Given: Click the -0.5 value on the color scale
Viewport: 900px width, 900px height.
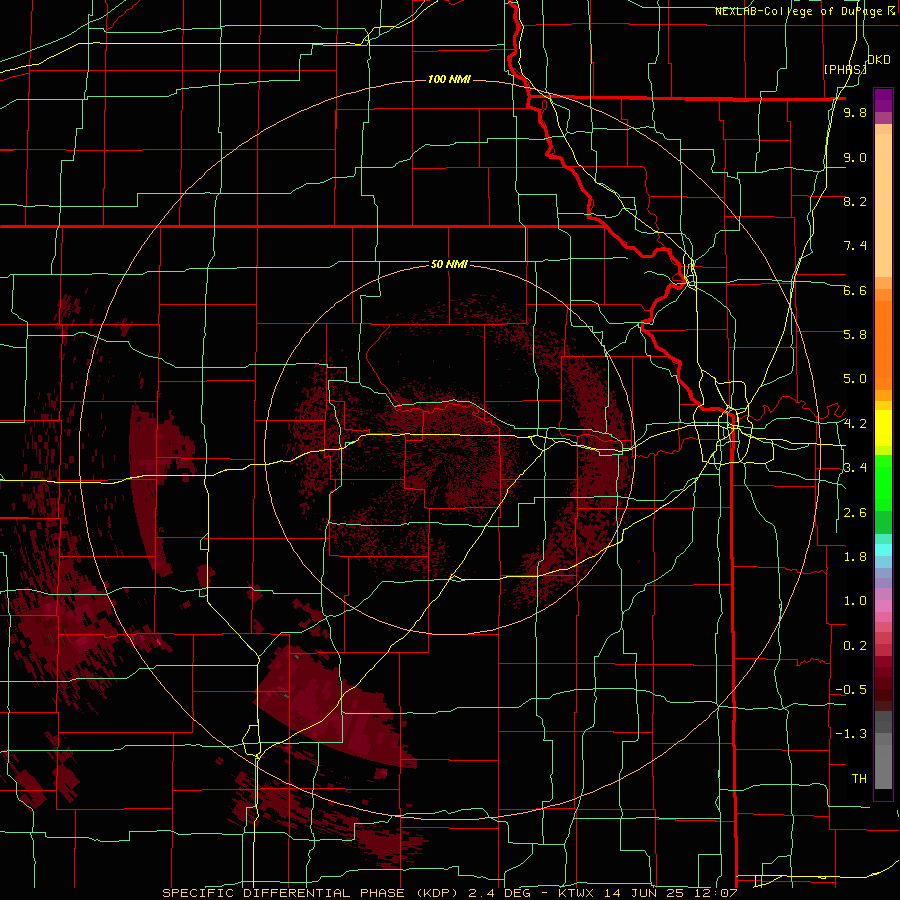Looking at the screenshot, I should 851,689.
